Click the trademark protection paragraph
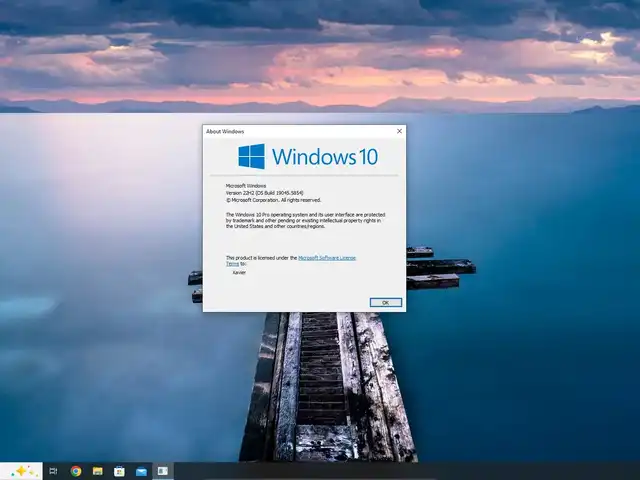 [305, 220]
